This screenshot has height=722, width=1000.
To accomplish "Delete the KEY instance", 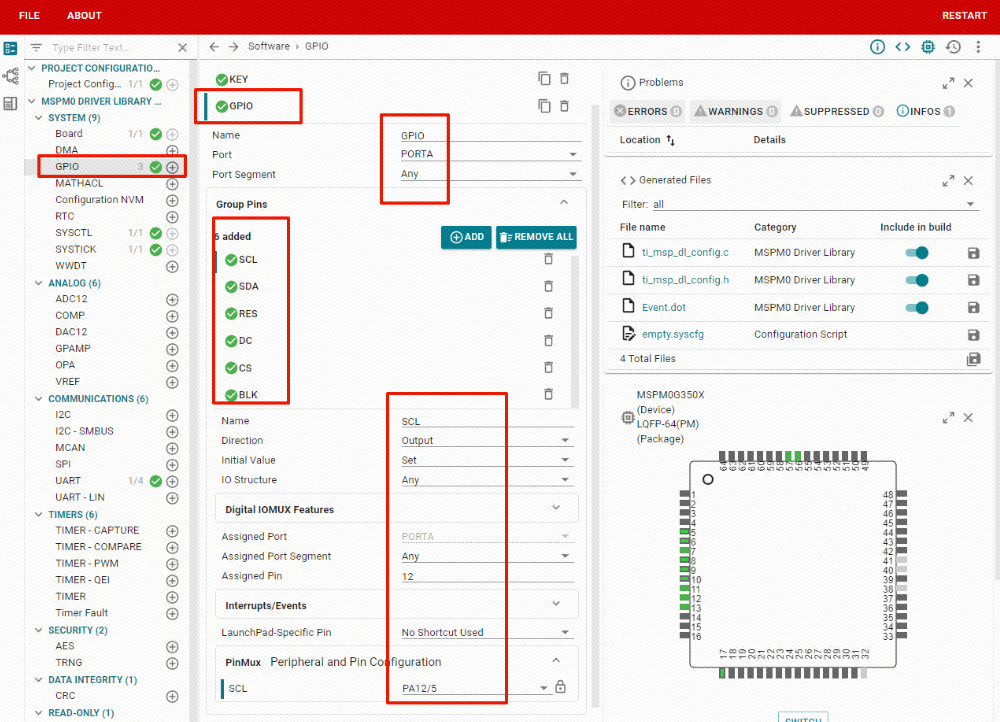I will pos(564,78).
